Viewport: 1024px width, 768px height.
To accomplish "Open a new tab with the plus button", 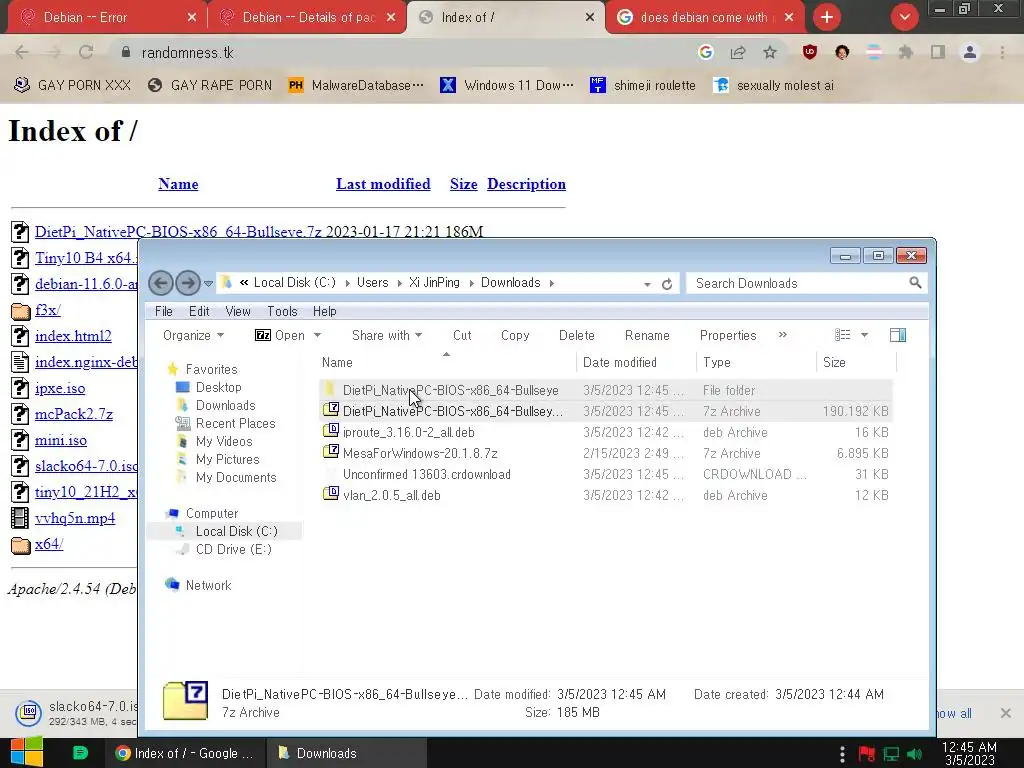I will pos(827,17).
